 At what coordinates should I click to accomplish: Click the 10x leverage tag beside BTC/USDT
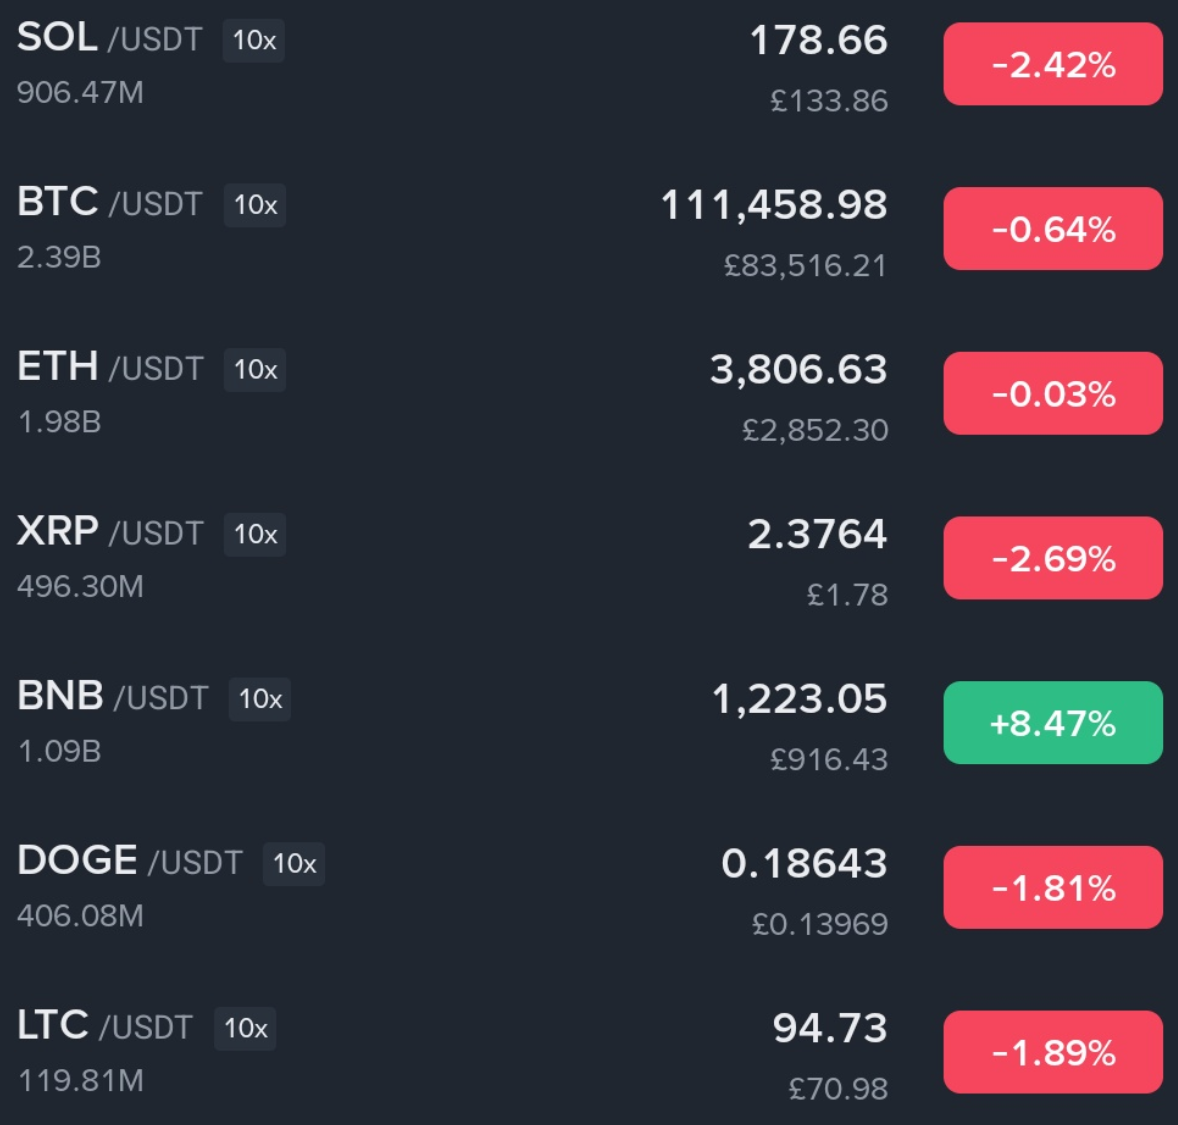point(255,205)
